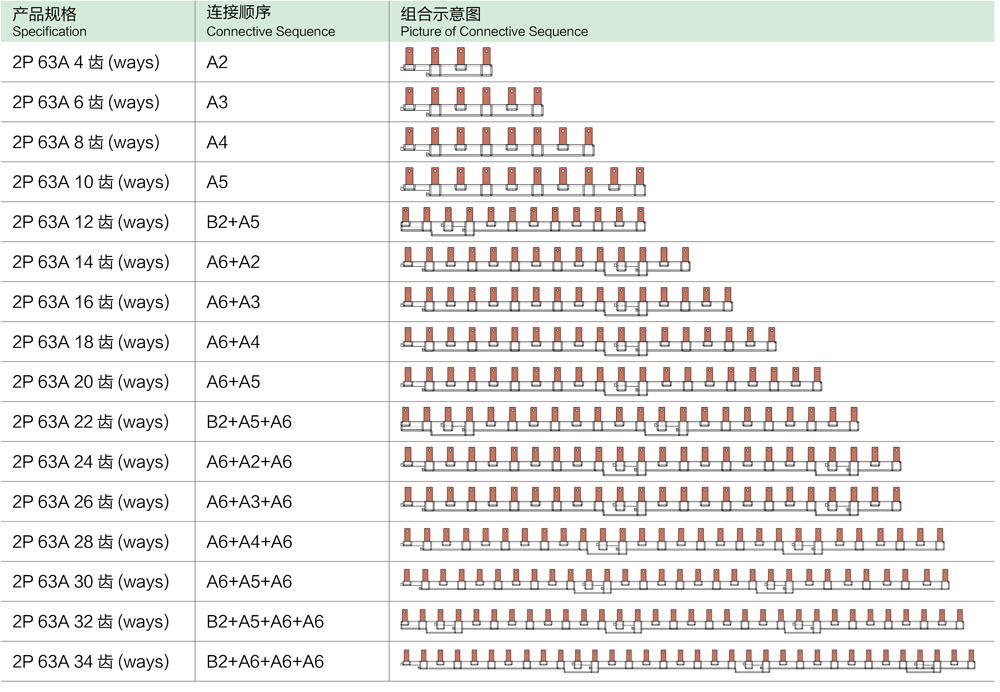Open the busbar diagram in the A2 row
Viewport: 1000px width, 692px height.
click(446, 62)
